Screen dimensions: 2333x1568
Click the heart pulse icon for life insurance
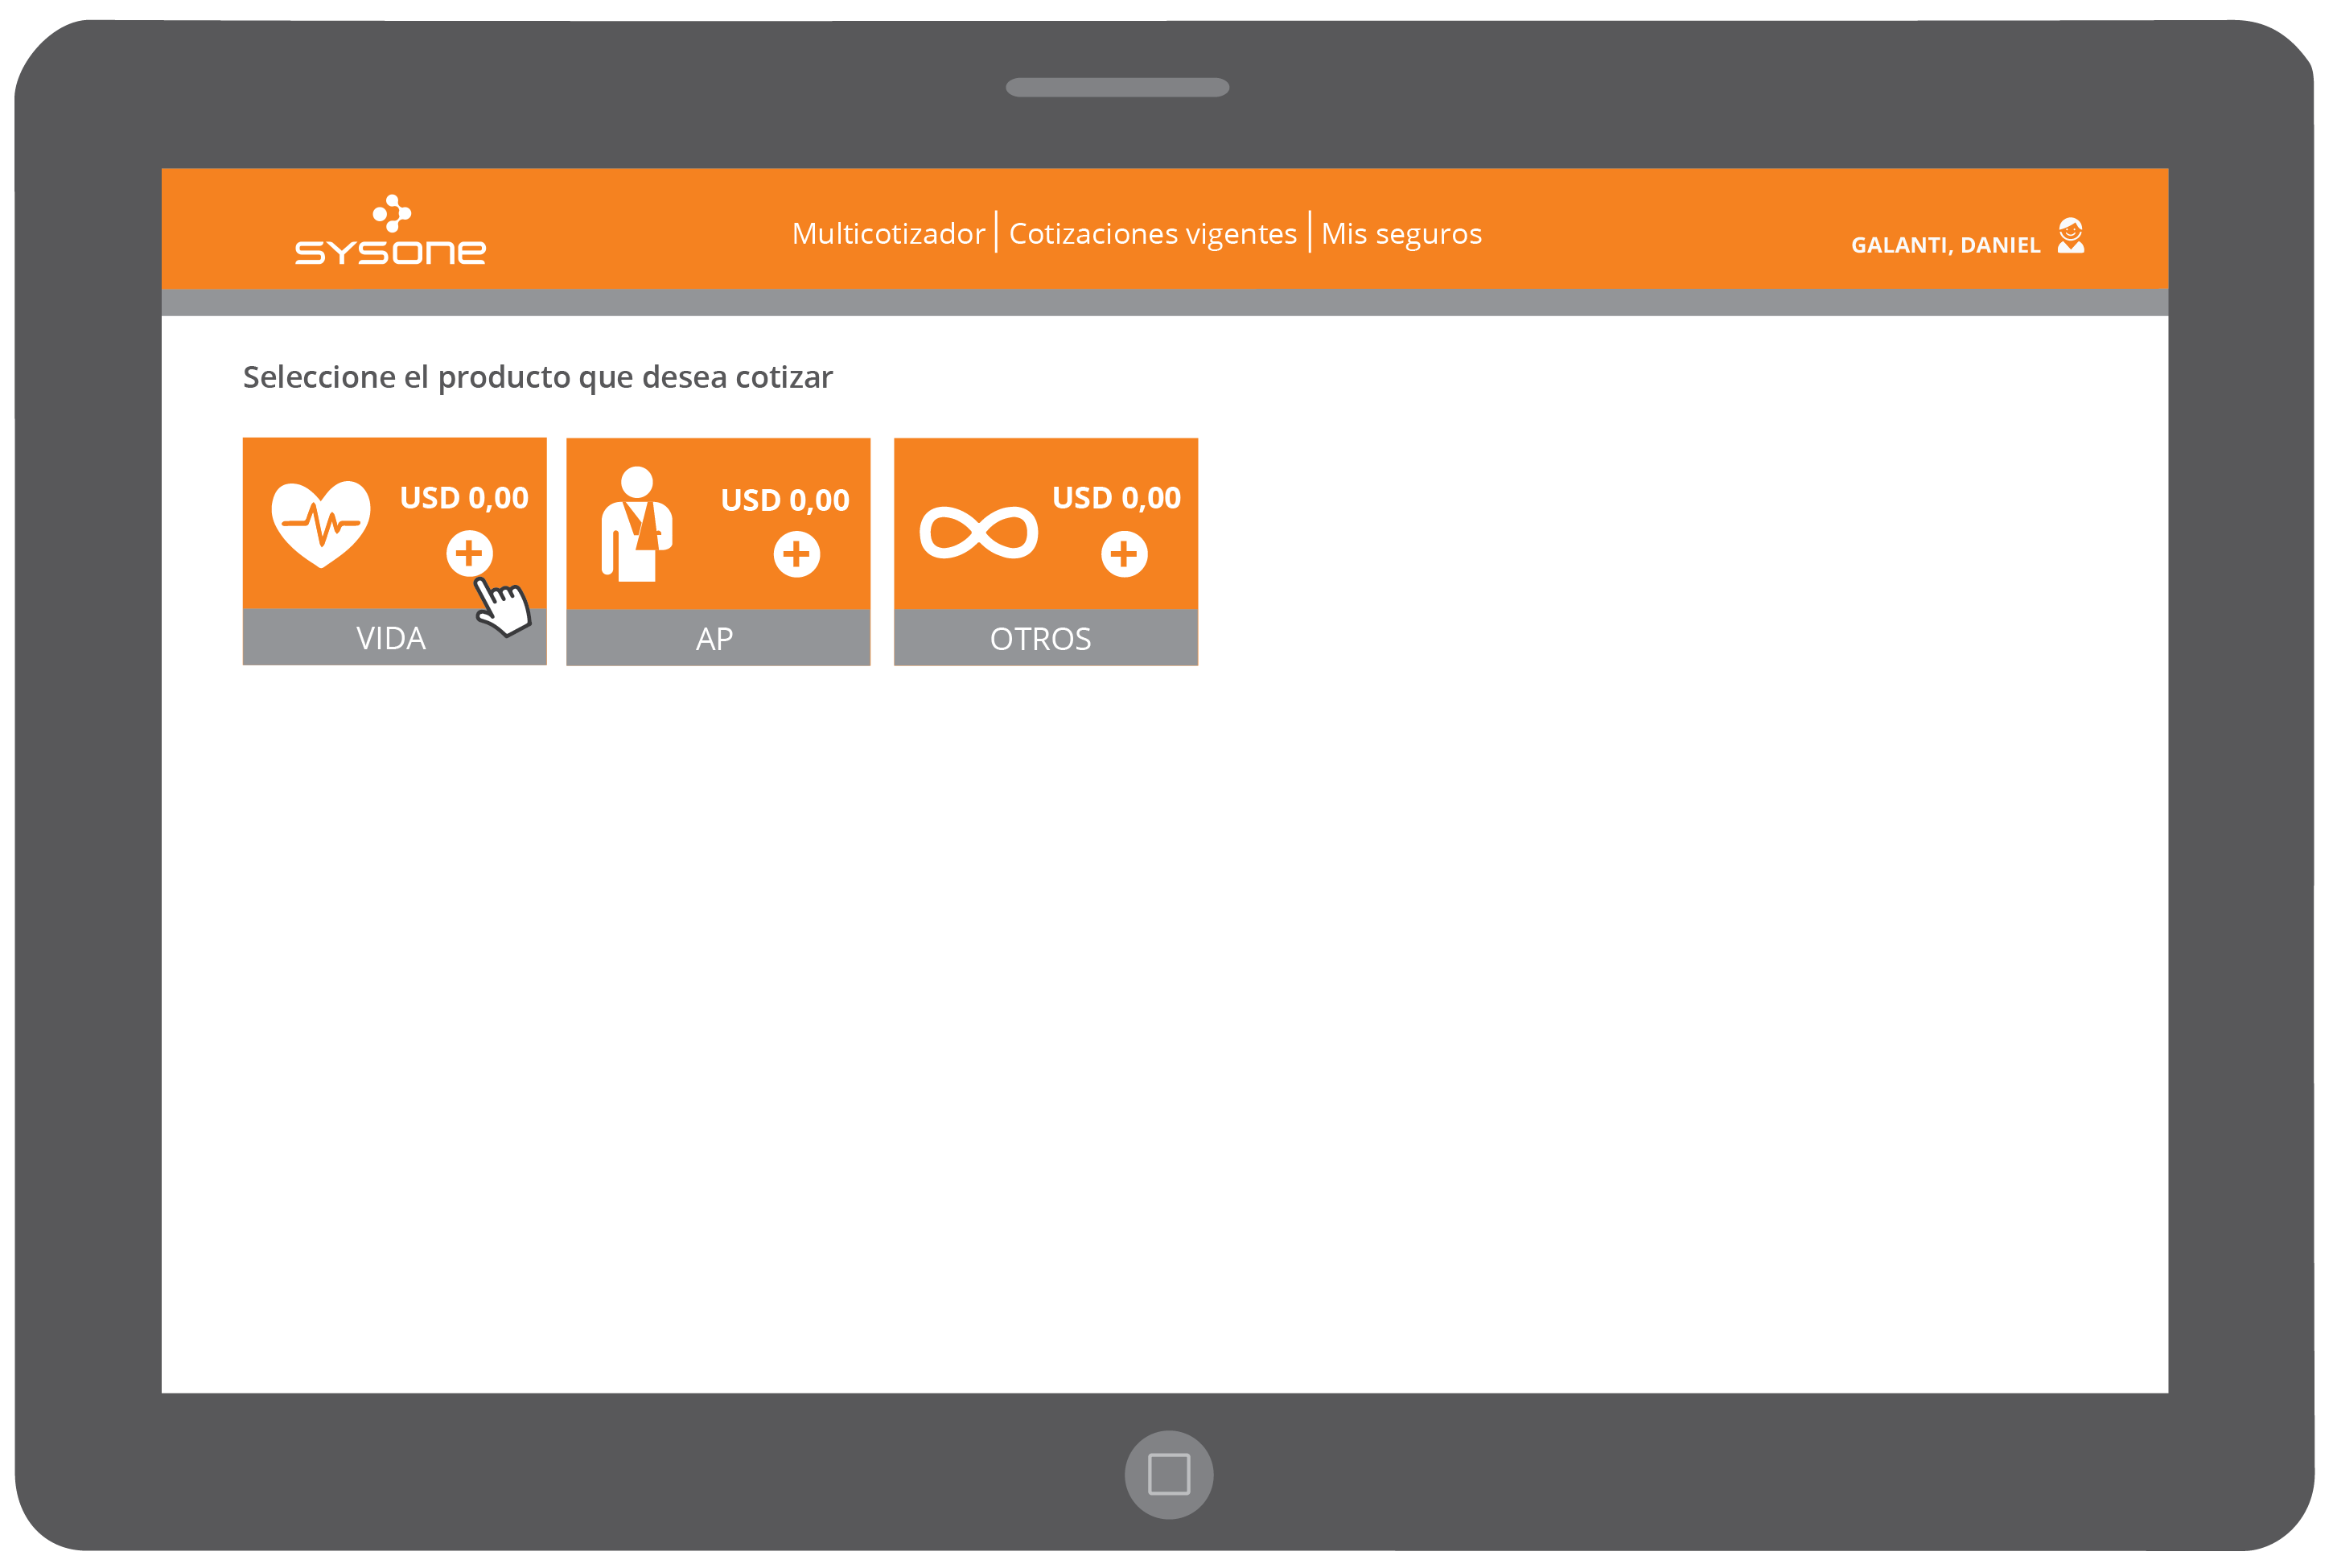[x=321, y=524]
